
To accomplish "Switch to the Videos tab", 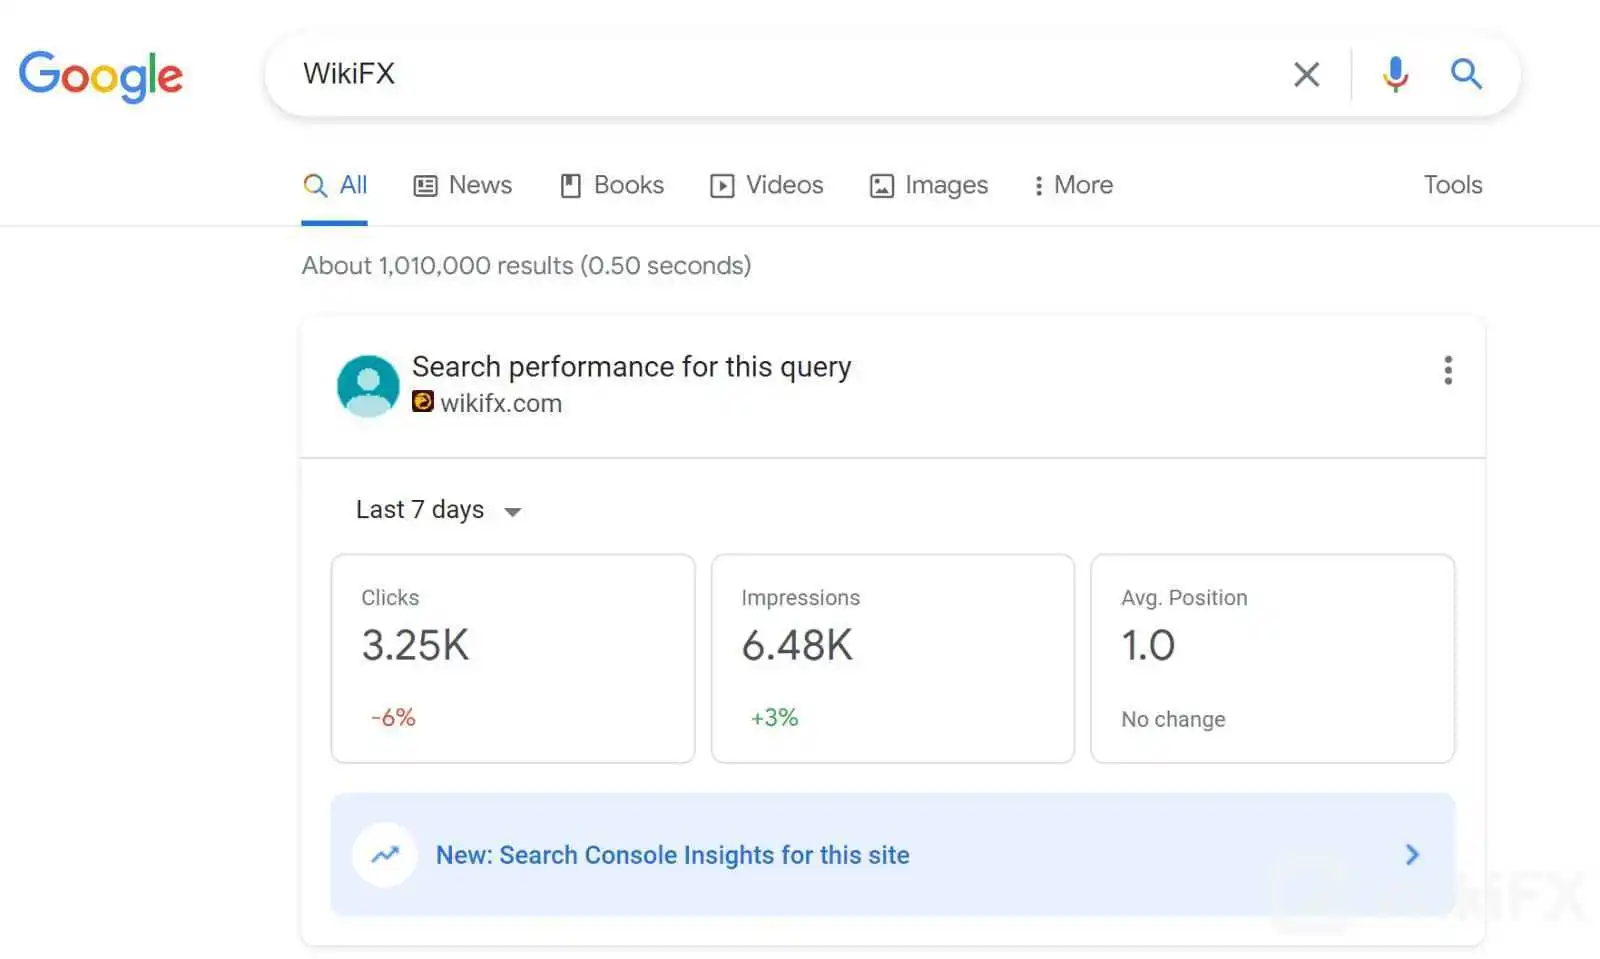I will (x=767, y=185).
